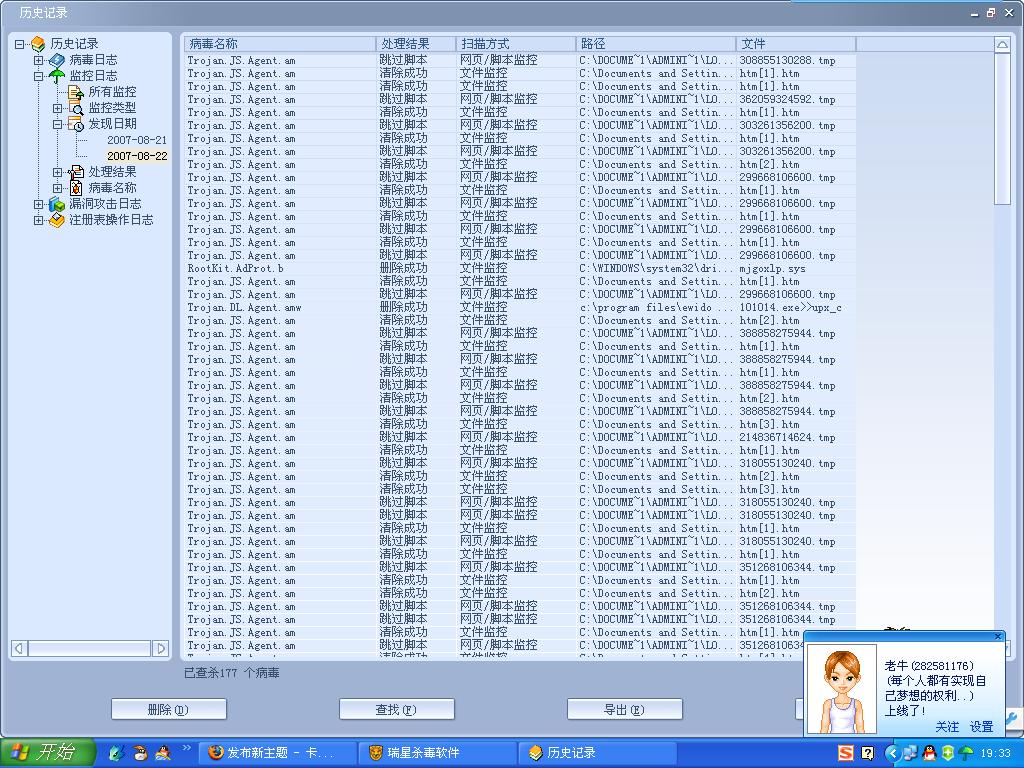Sort by 文件 column header
1024x768 pixels.
[795, 44]
